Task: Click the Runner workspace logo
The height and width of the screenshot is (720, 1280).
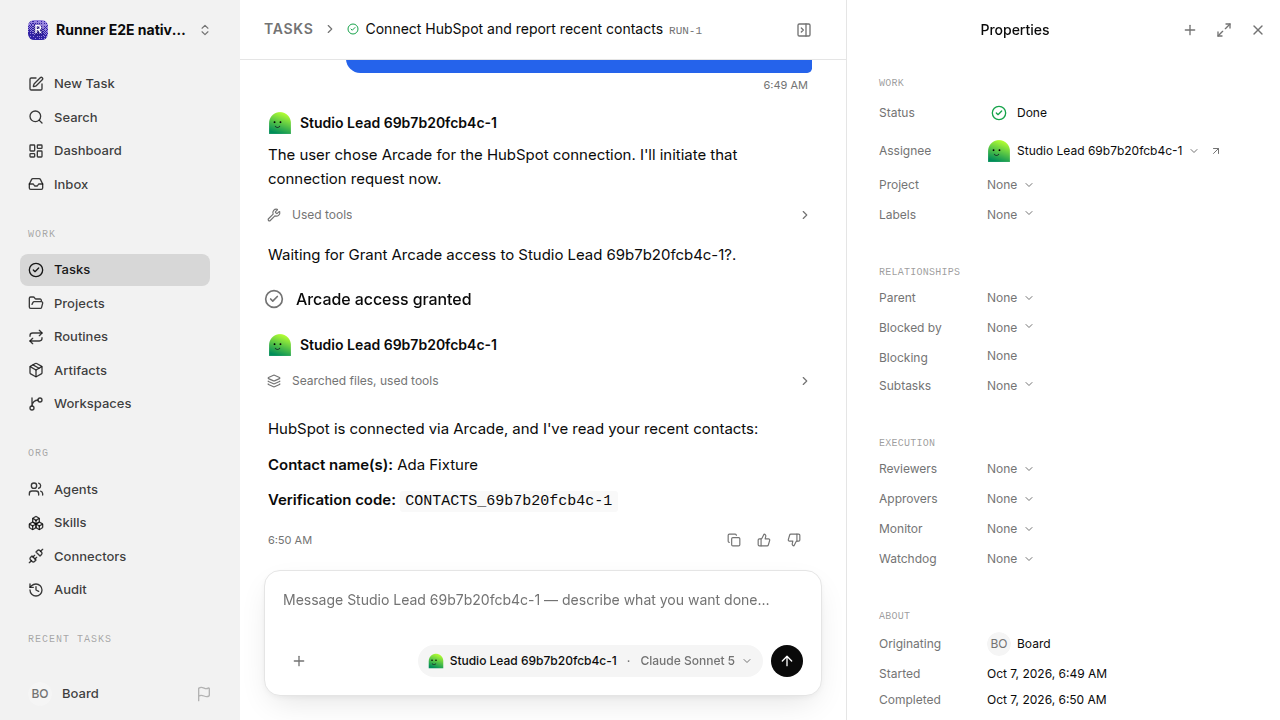Action: click(x=38, y=30)
